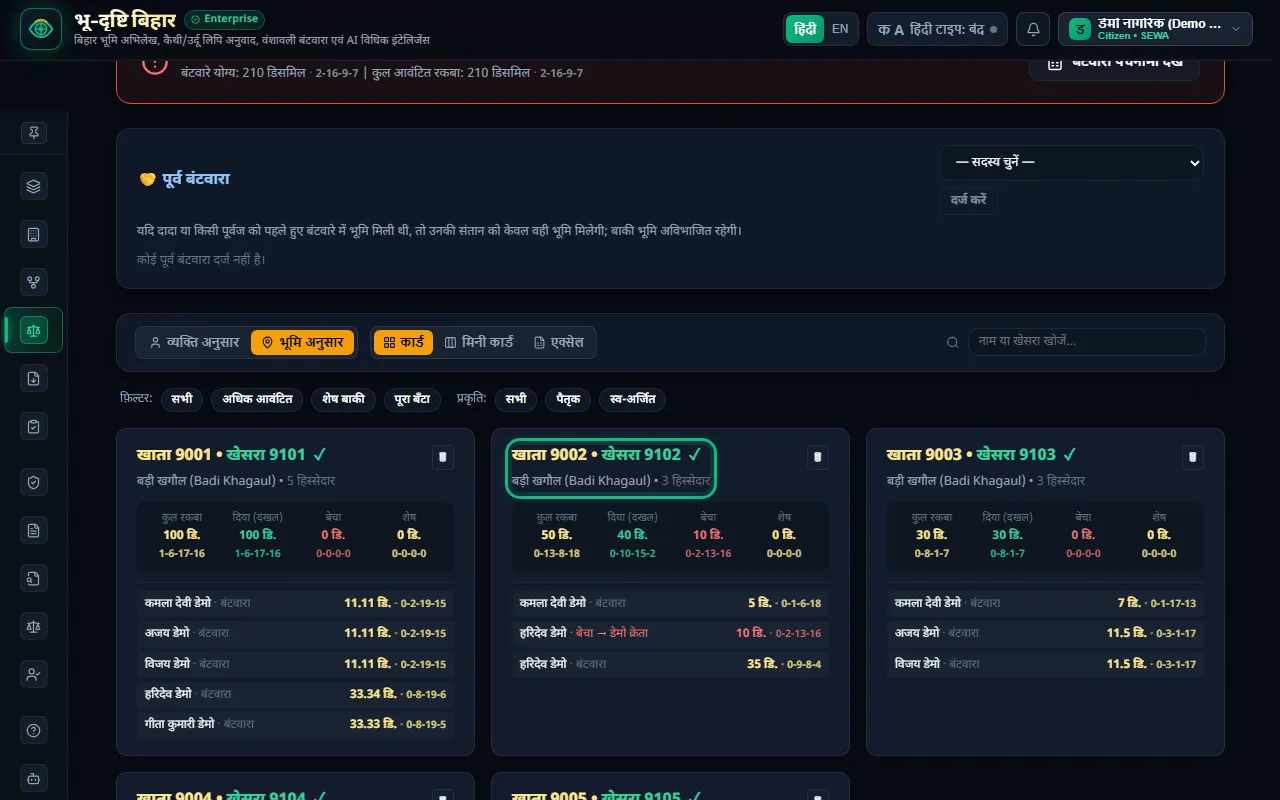The width and height of the screenshot is (1280, 800).
Task: Click the खाता 9001 • खेसरा 9101 heading
Action: (232, 455)
